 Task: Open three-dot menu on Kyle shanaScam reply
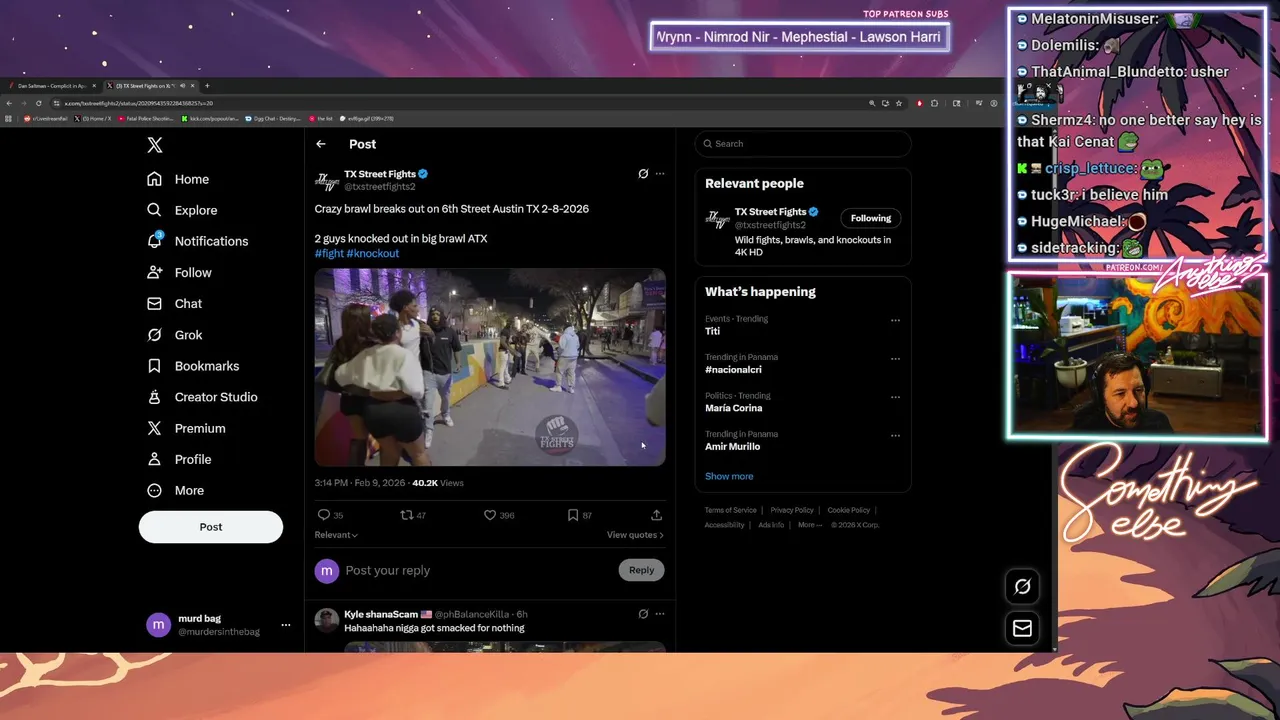point(660,614)
